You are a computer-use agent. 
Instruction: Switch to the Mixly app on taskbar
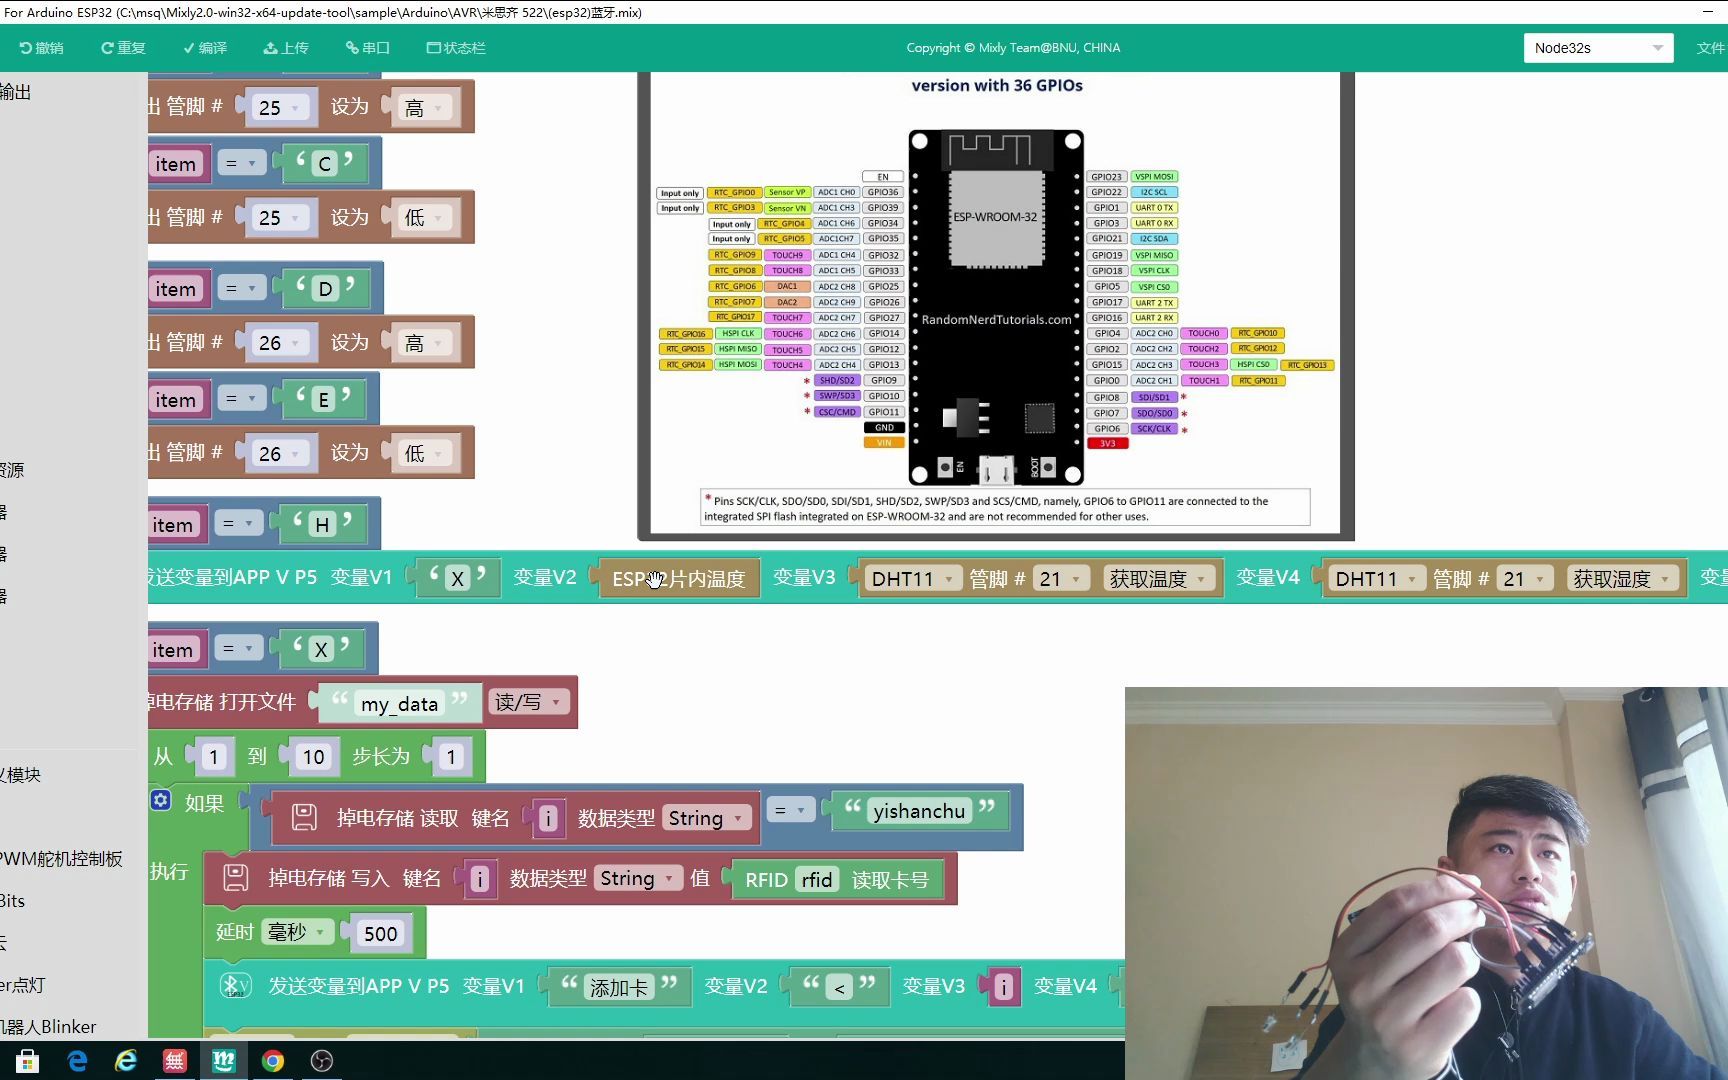coord(224,1061)
